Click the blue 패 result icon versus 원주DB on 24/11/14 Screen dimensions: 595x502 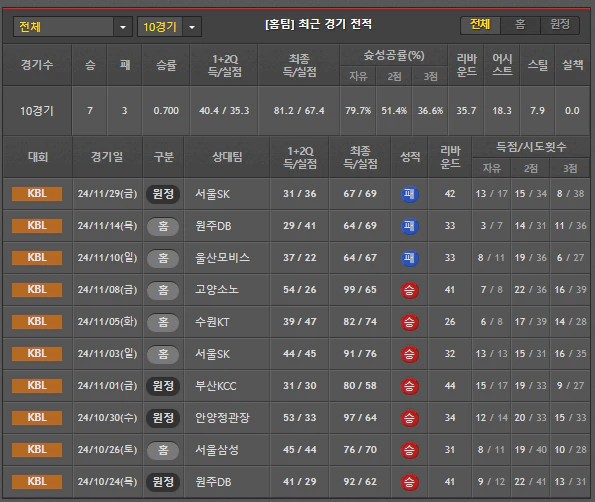(x=409, y=226)
